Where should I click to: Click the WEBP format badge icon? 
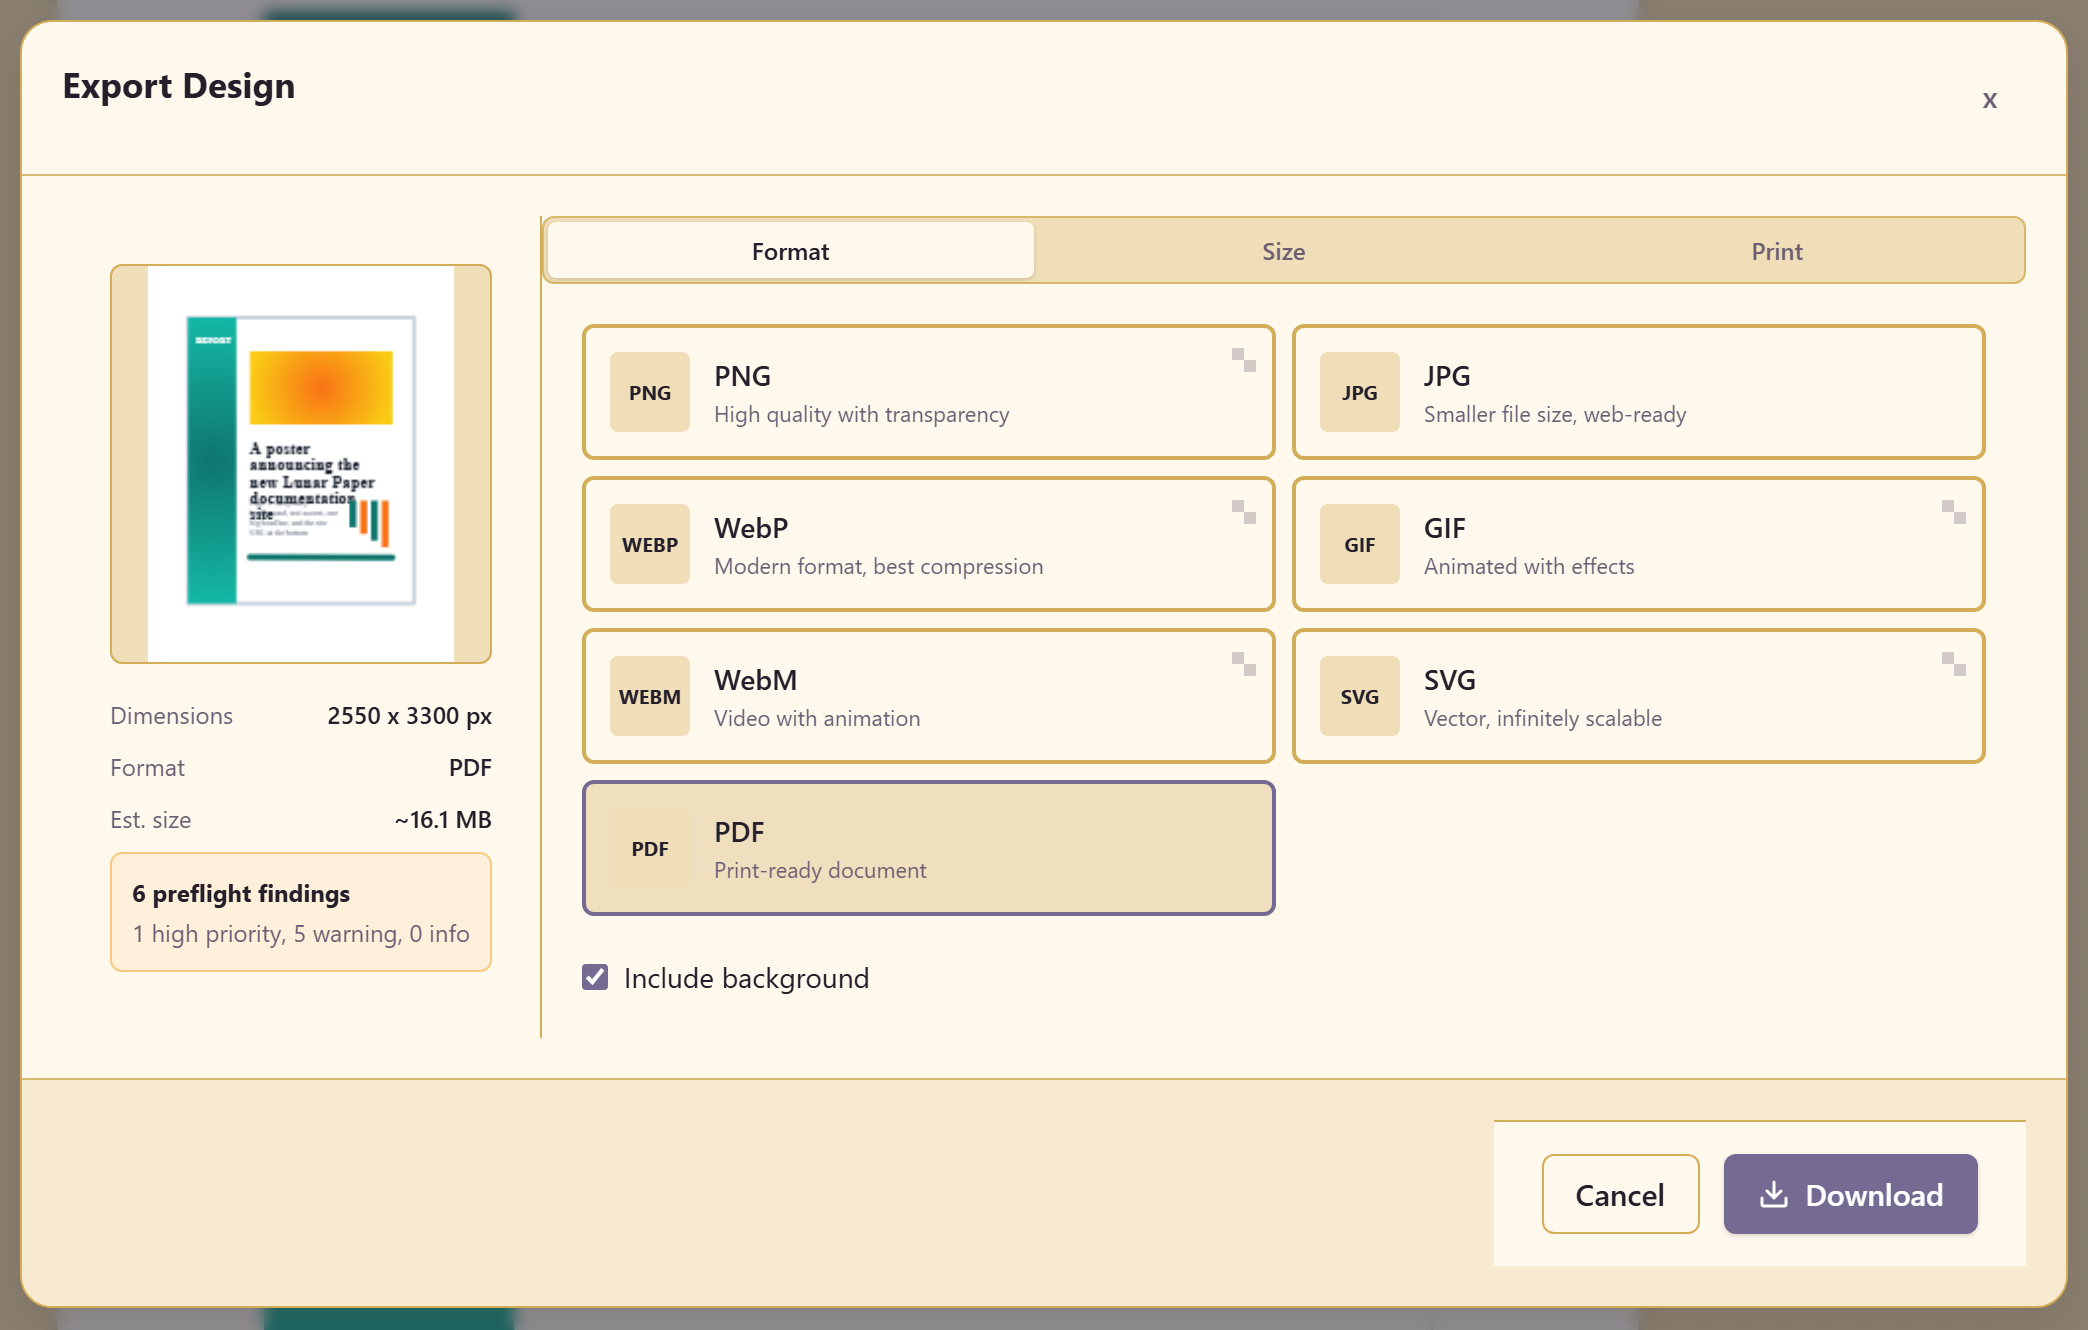650,544
